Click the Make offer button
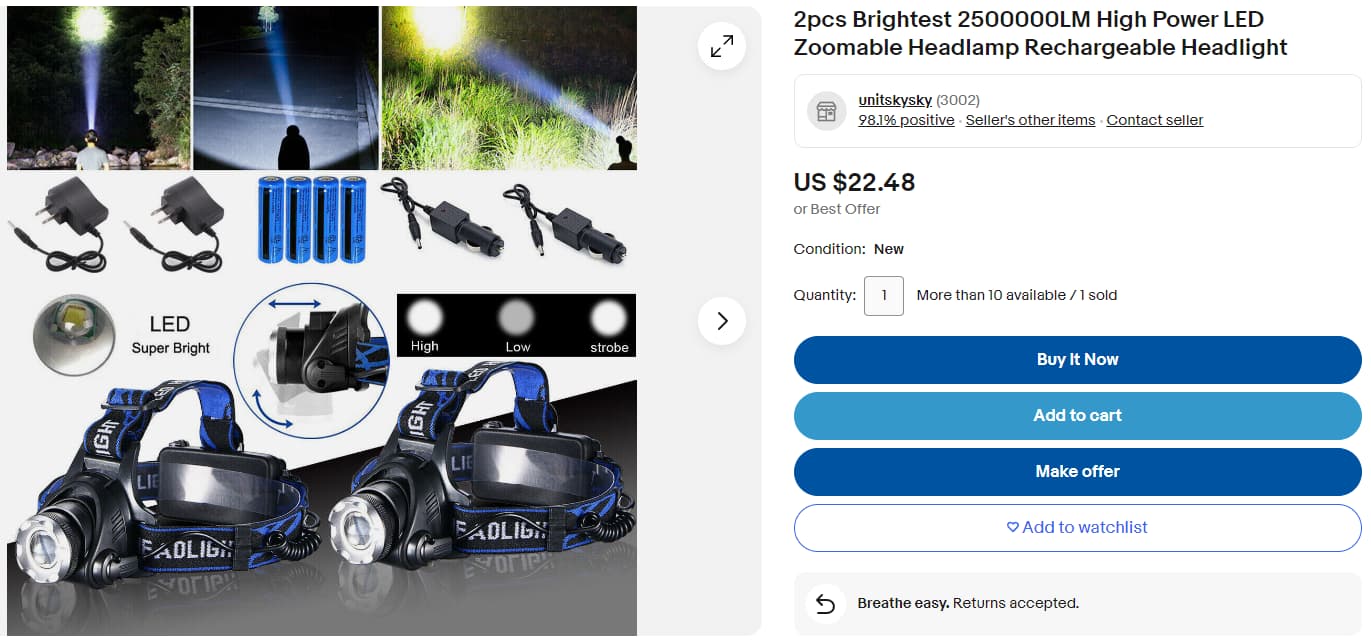 (x=1078, y=472)
